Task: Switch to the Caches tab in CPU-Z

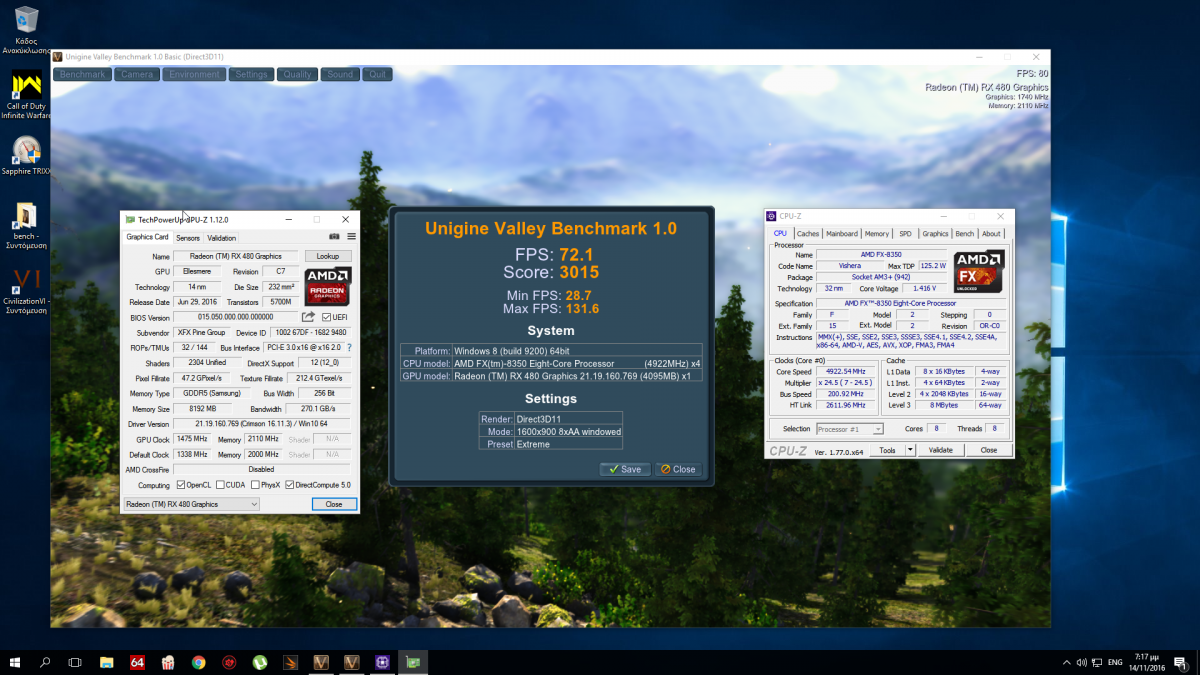Action: pos(808,233)
